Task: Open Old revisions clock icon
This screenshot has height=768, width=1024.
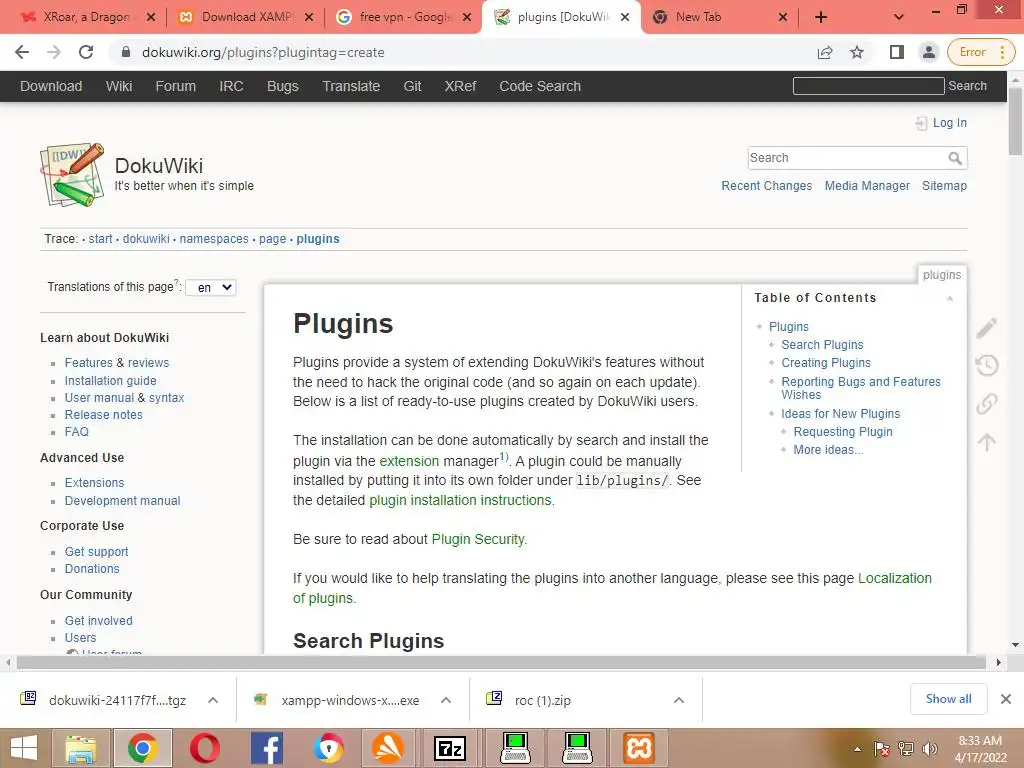Action: click(987, 365)
